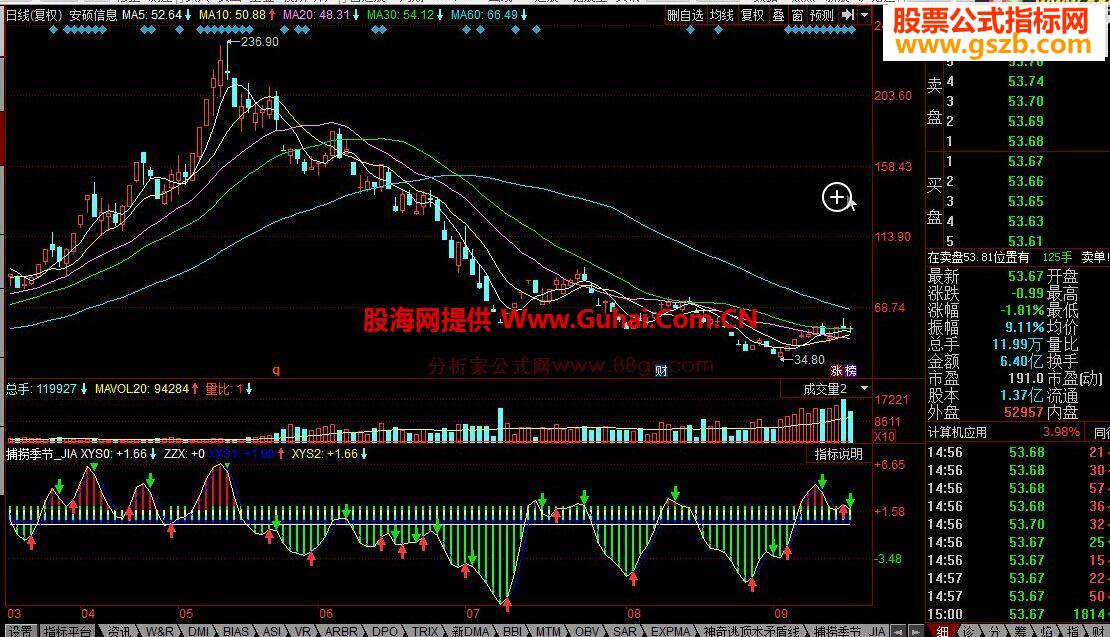The width and height of the screenshot is (1110, 637).
Task: Toggle 复权 price adjustment
Action: click(752, 15)
